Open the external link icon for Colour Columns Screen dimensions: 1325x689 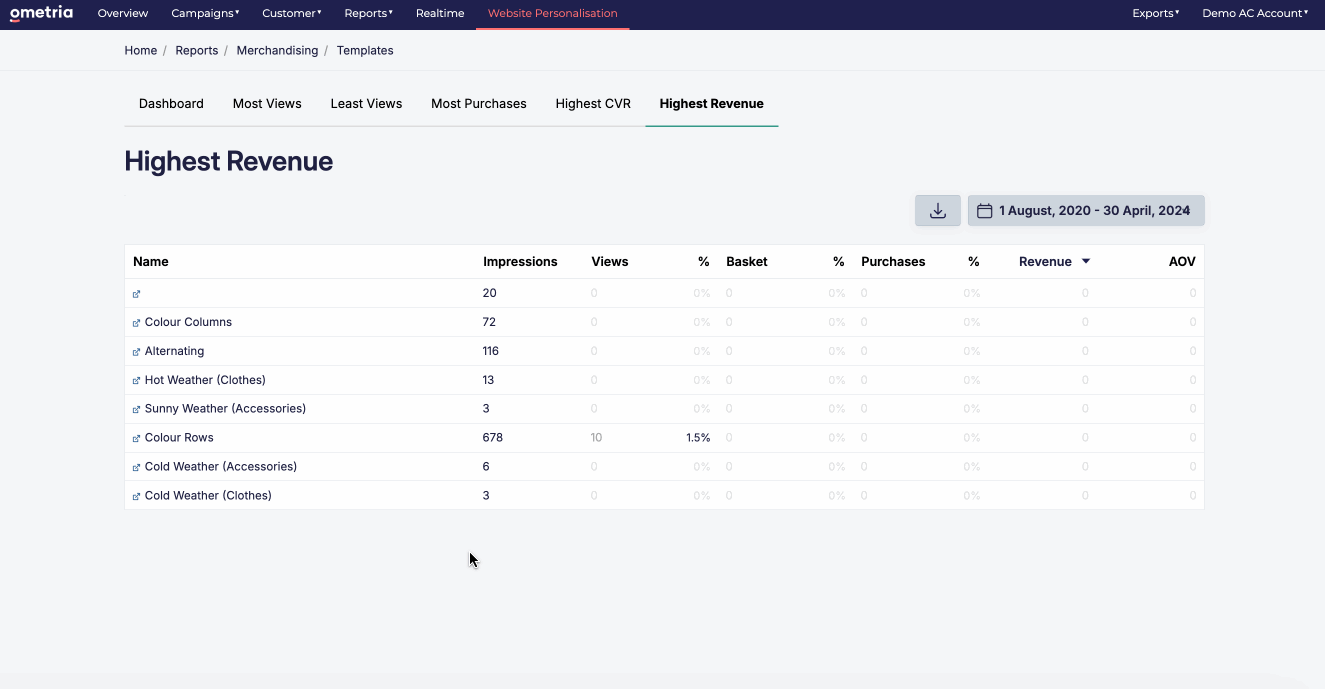(x=137, y=323)
